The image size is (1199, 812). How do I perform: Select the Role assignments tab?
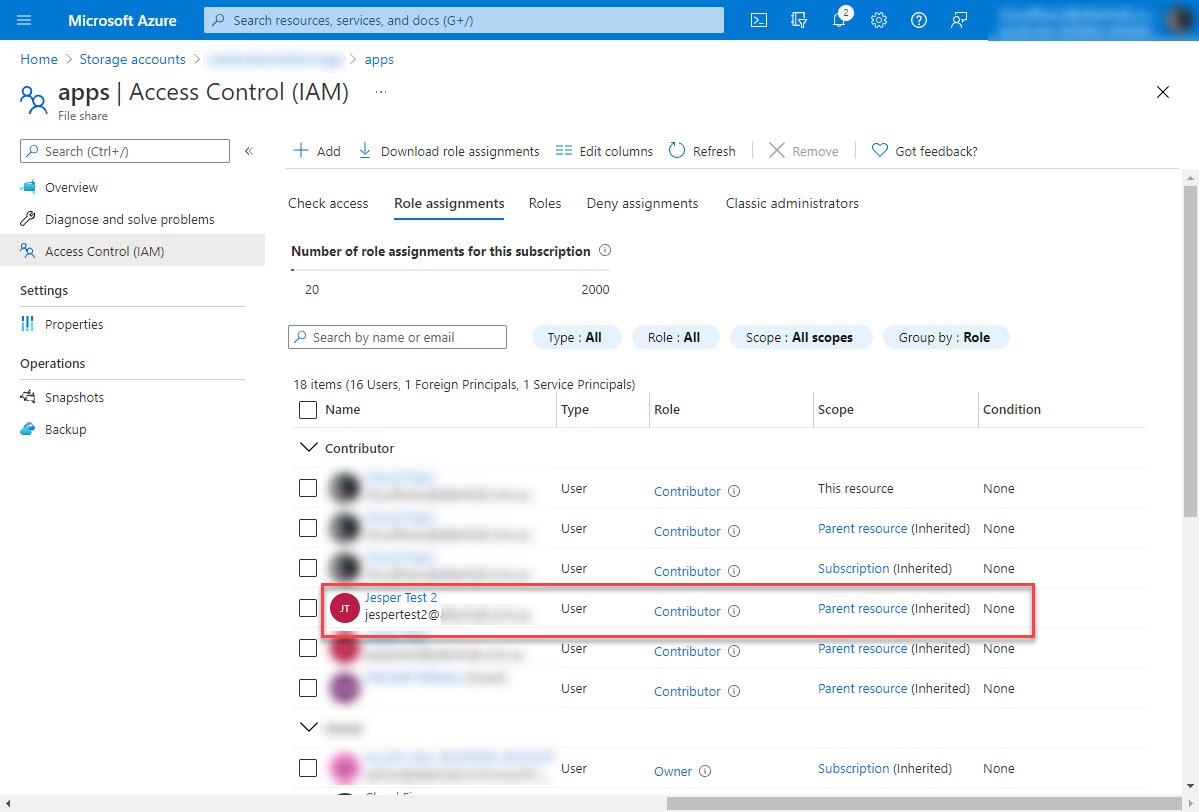coord(449,203)
